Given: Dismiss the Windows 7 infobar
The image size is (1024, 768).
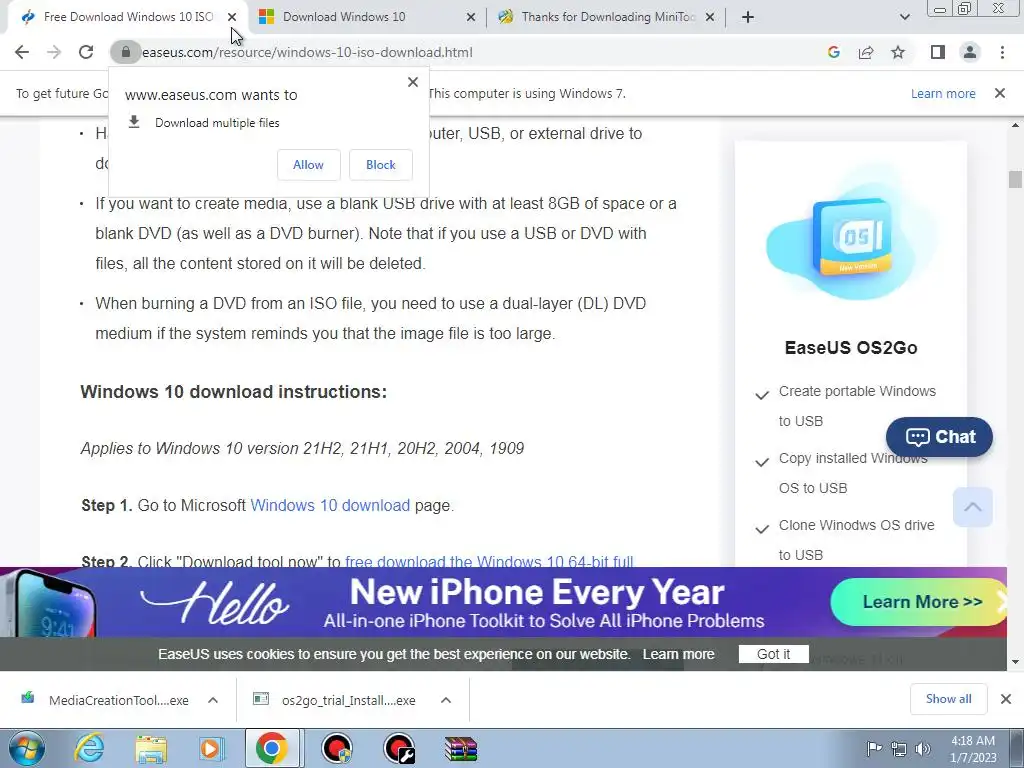Looking at the screenshot, I should (1000, 93).
